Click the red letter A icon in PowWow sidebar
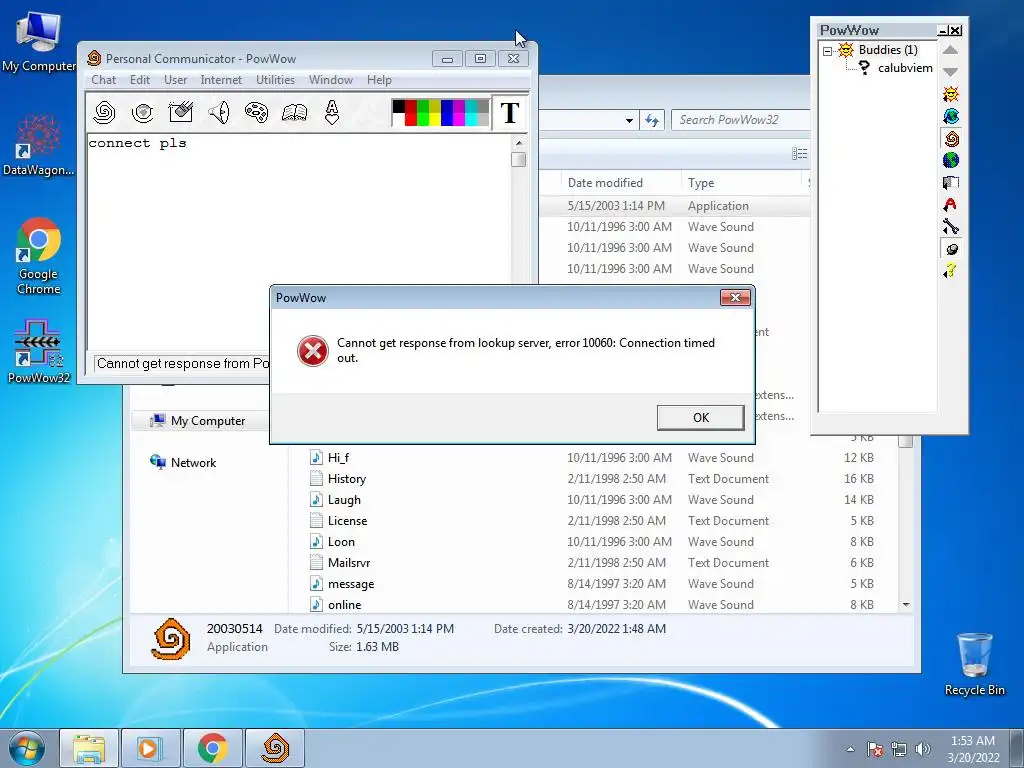The width and height of the screenshot is (1024, 768). click(x=951, y=204)
